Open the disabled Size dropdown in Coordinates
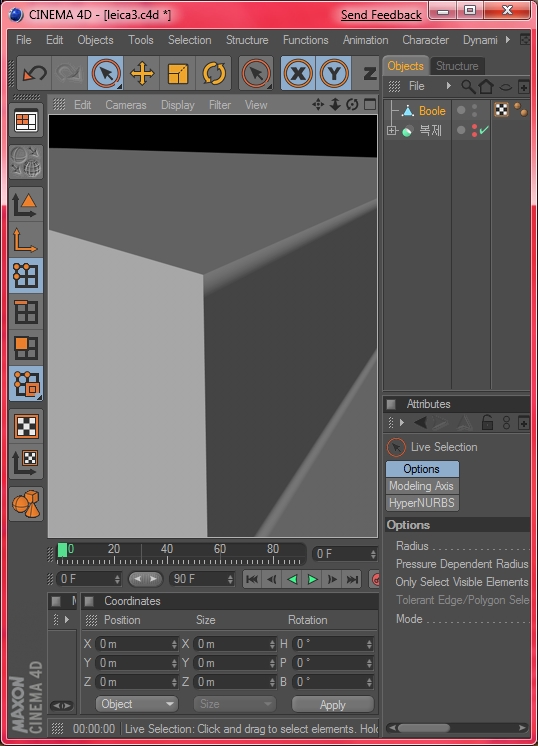538x746 pixels. [235, 704]
